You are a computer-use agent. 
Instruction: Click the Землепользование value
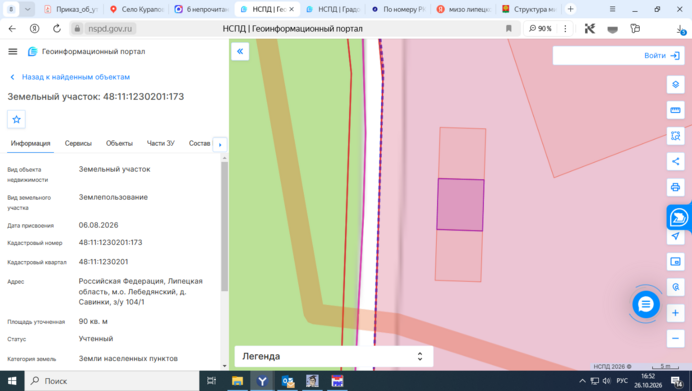(113, 197)
